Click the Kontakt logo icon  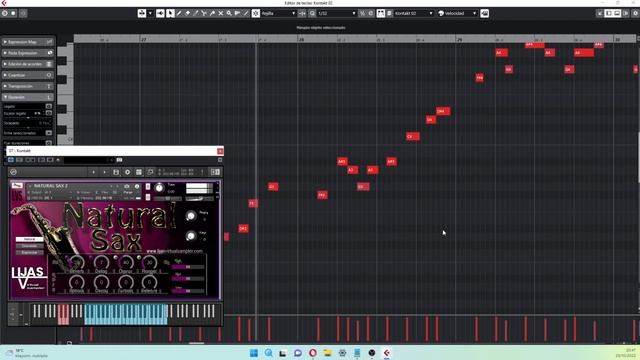point(13,172)
